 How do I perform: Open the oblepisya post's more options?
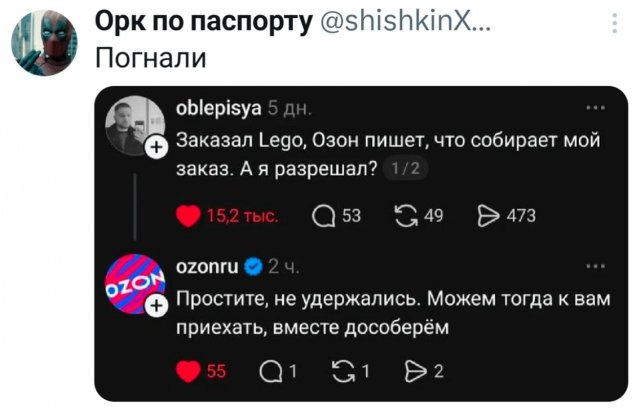point(596,108)
